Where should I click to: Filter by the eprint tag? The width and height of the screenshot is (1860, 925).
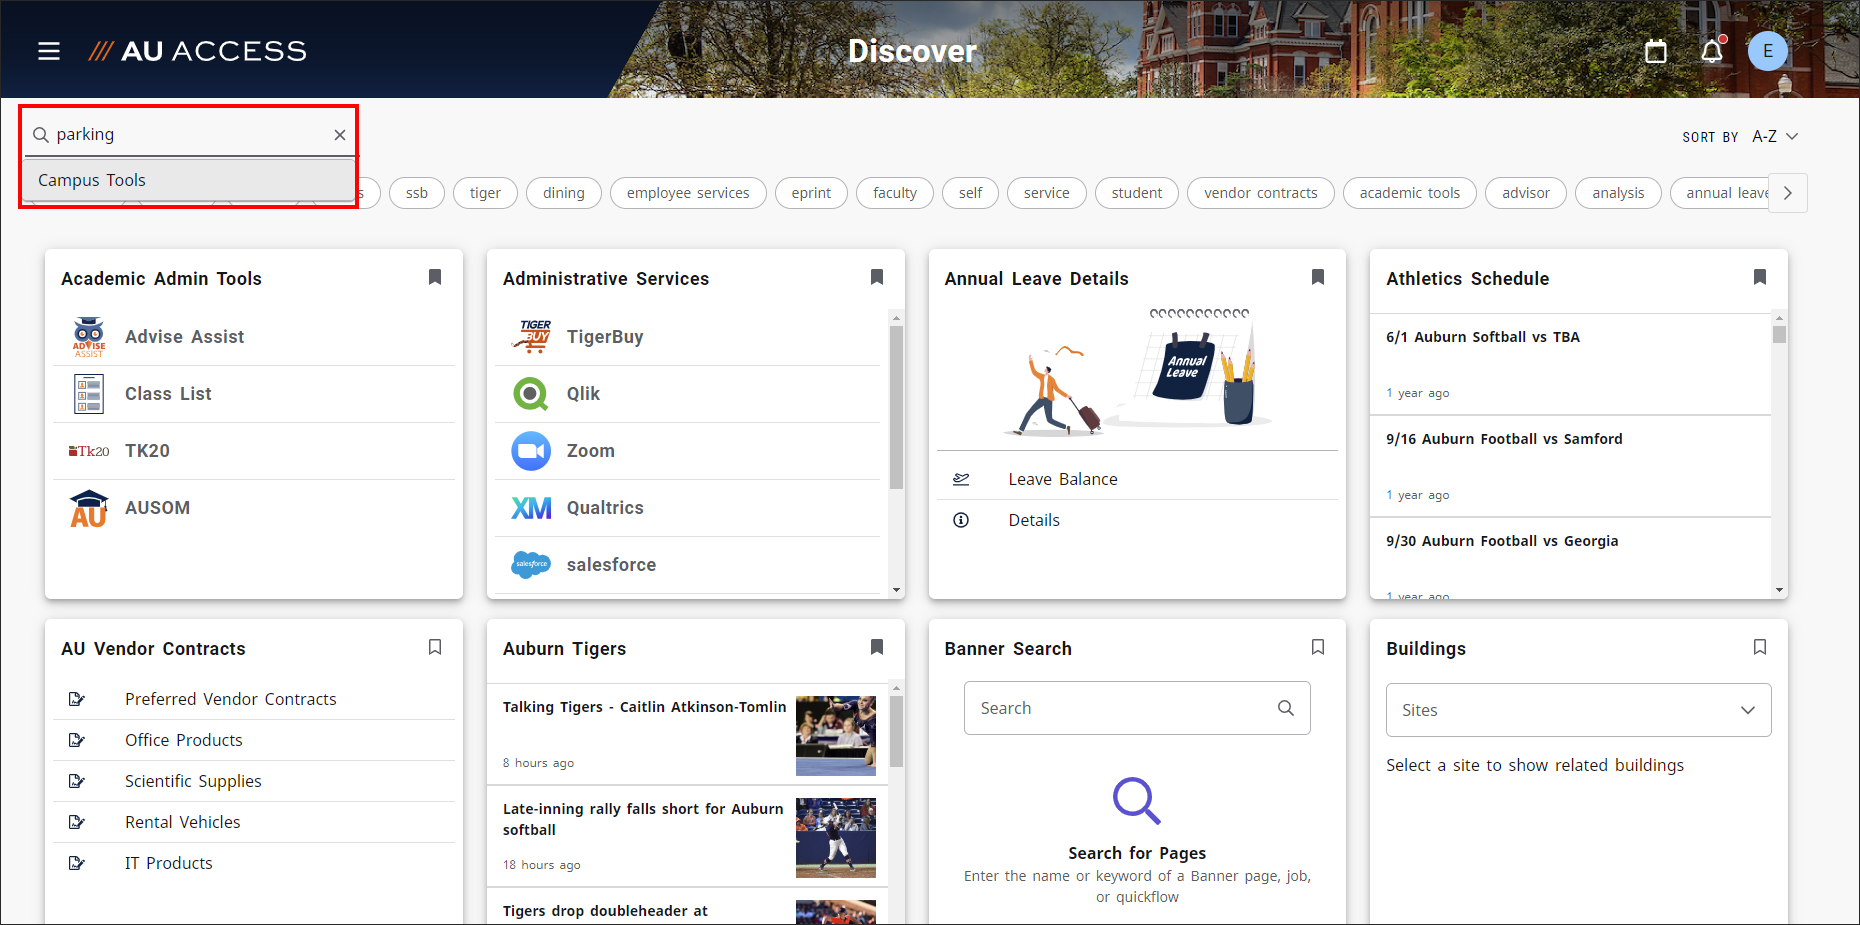(x=811, y=193)
